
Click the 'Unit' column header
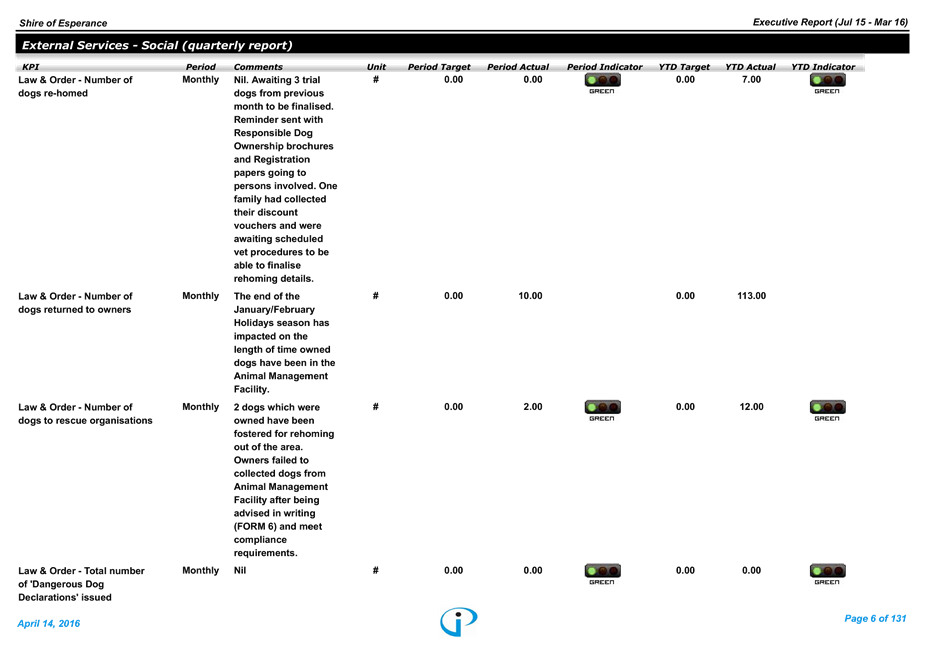coord(376,67)
